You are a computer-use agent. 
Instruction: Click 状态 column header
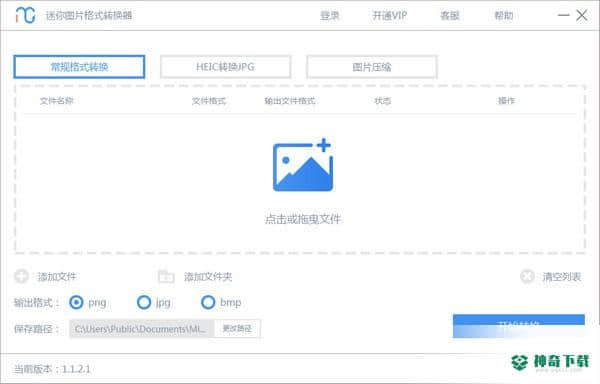click(383, 101)
